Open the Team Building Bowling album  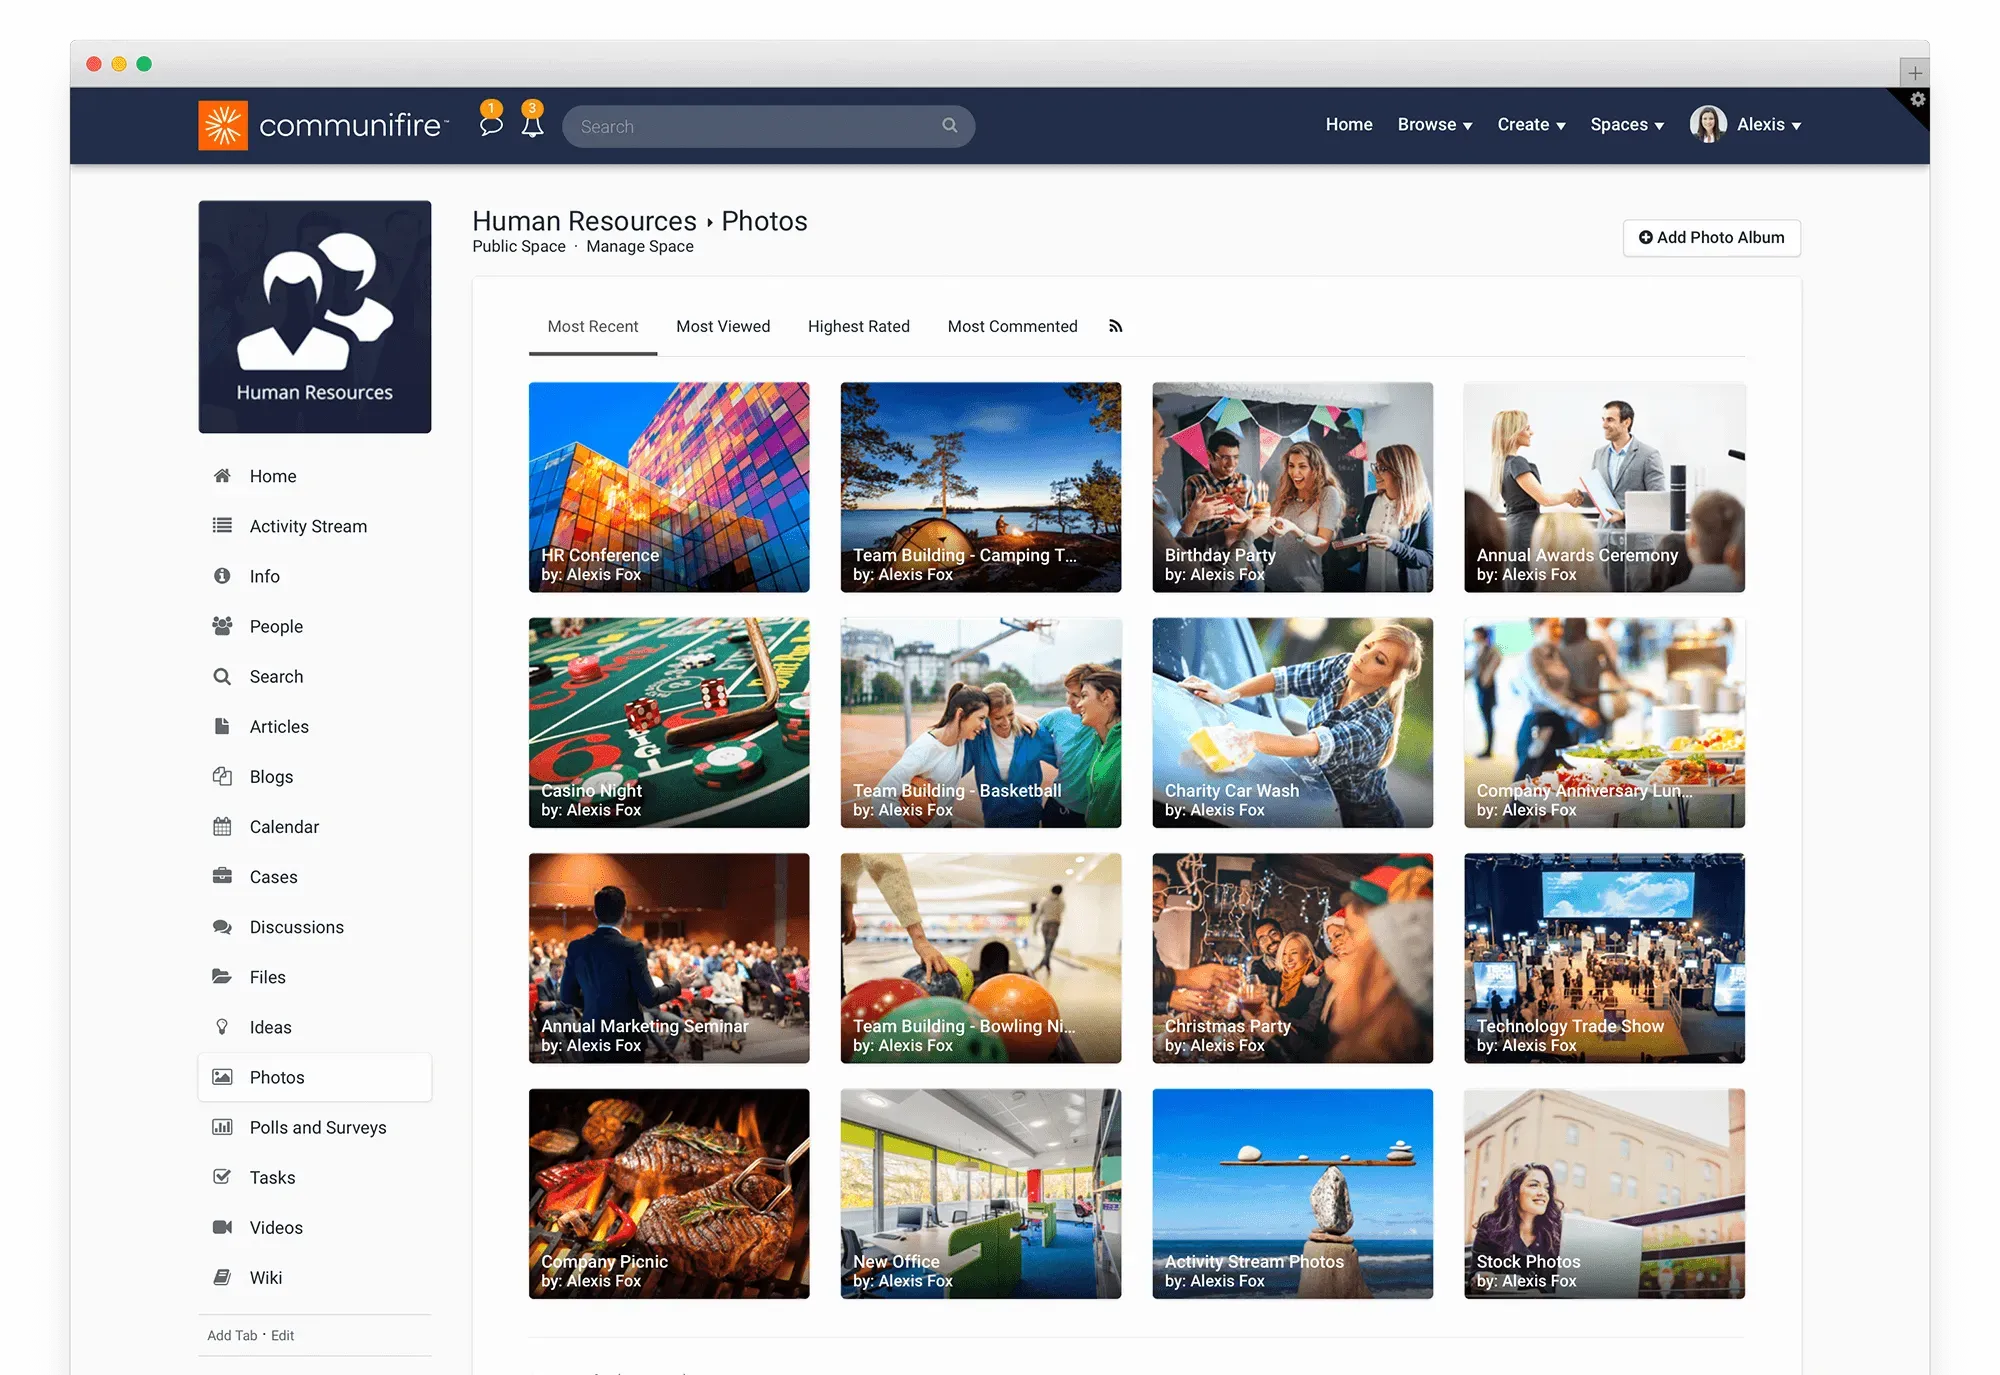(x=981, y=958)
